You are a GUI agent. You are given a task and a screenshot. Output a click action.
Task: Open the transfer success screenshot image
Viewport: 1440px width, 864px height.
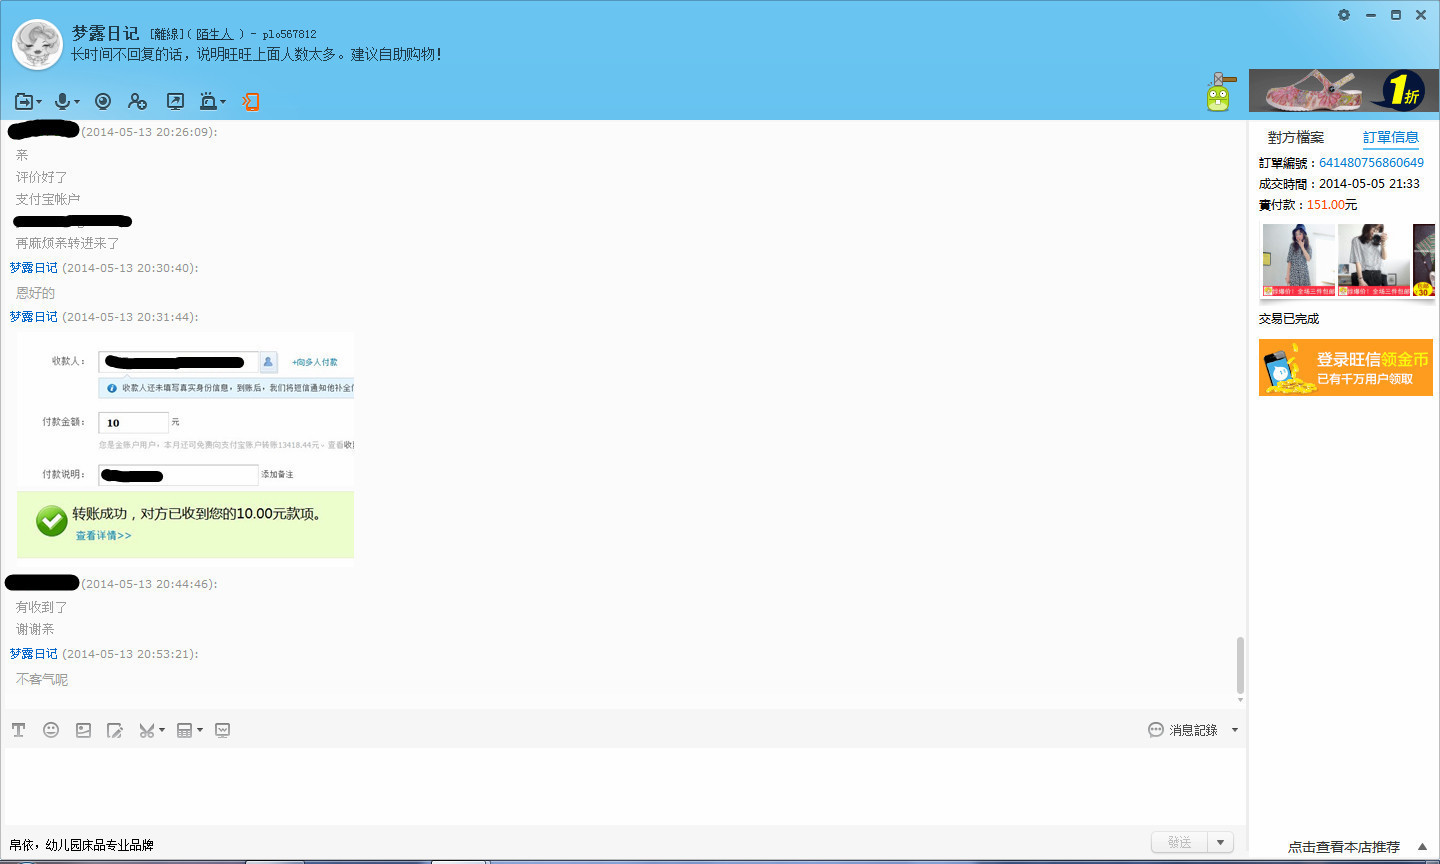coord(186,447)
